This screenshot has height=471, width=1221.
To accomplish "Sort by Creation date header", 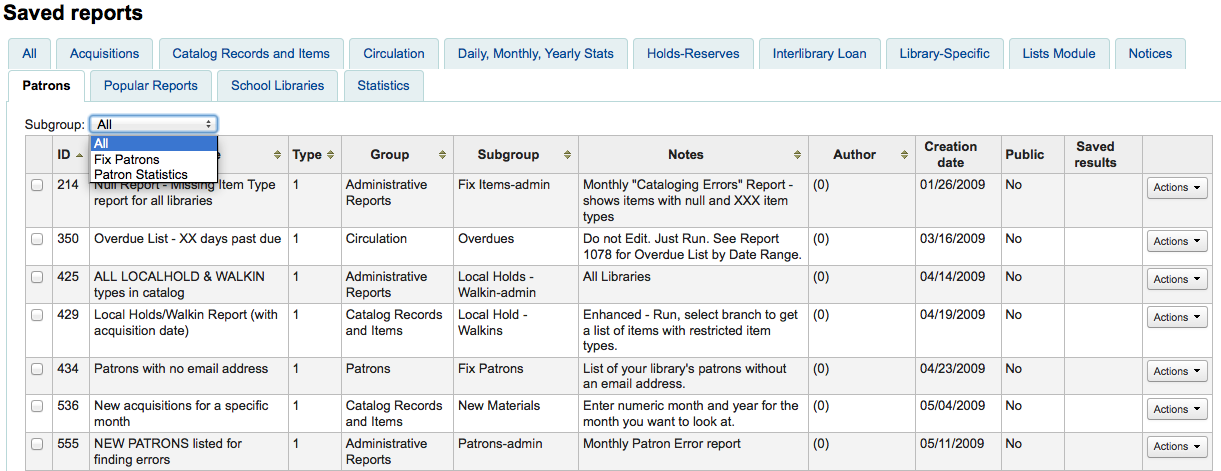I will [x=950, y=154].
